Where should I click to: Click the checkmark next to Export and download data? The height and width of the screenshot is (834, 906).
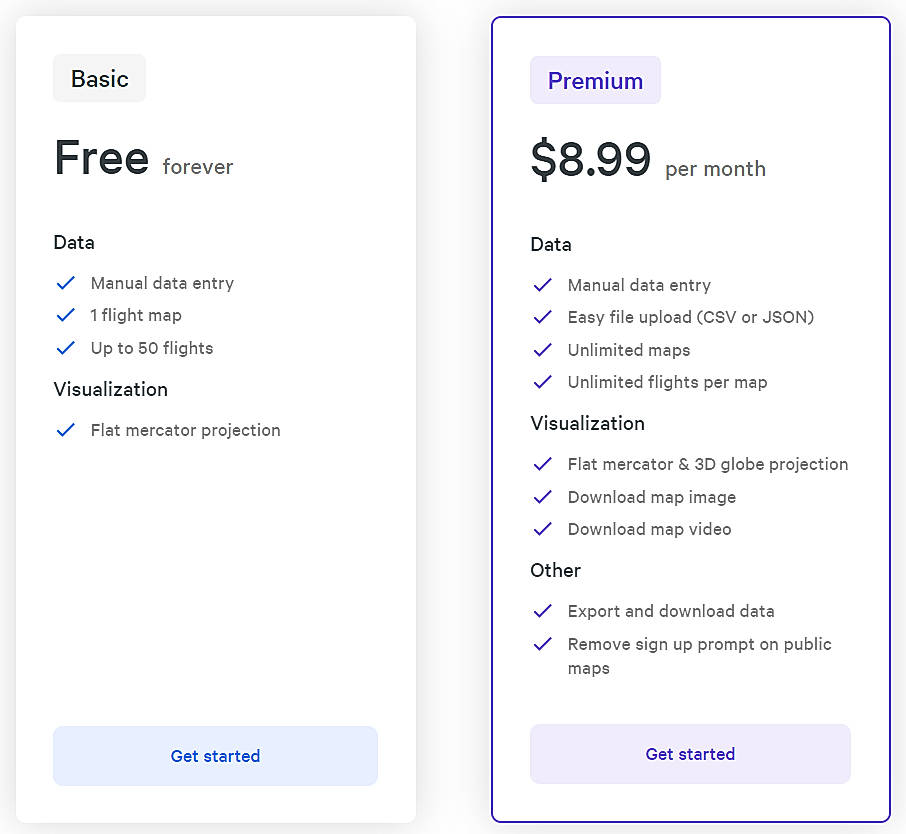click(543, 611)
